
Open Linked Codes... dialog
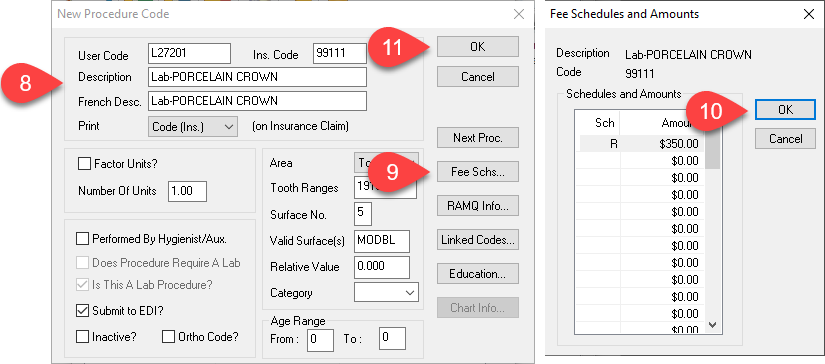pos(478,240)
